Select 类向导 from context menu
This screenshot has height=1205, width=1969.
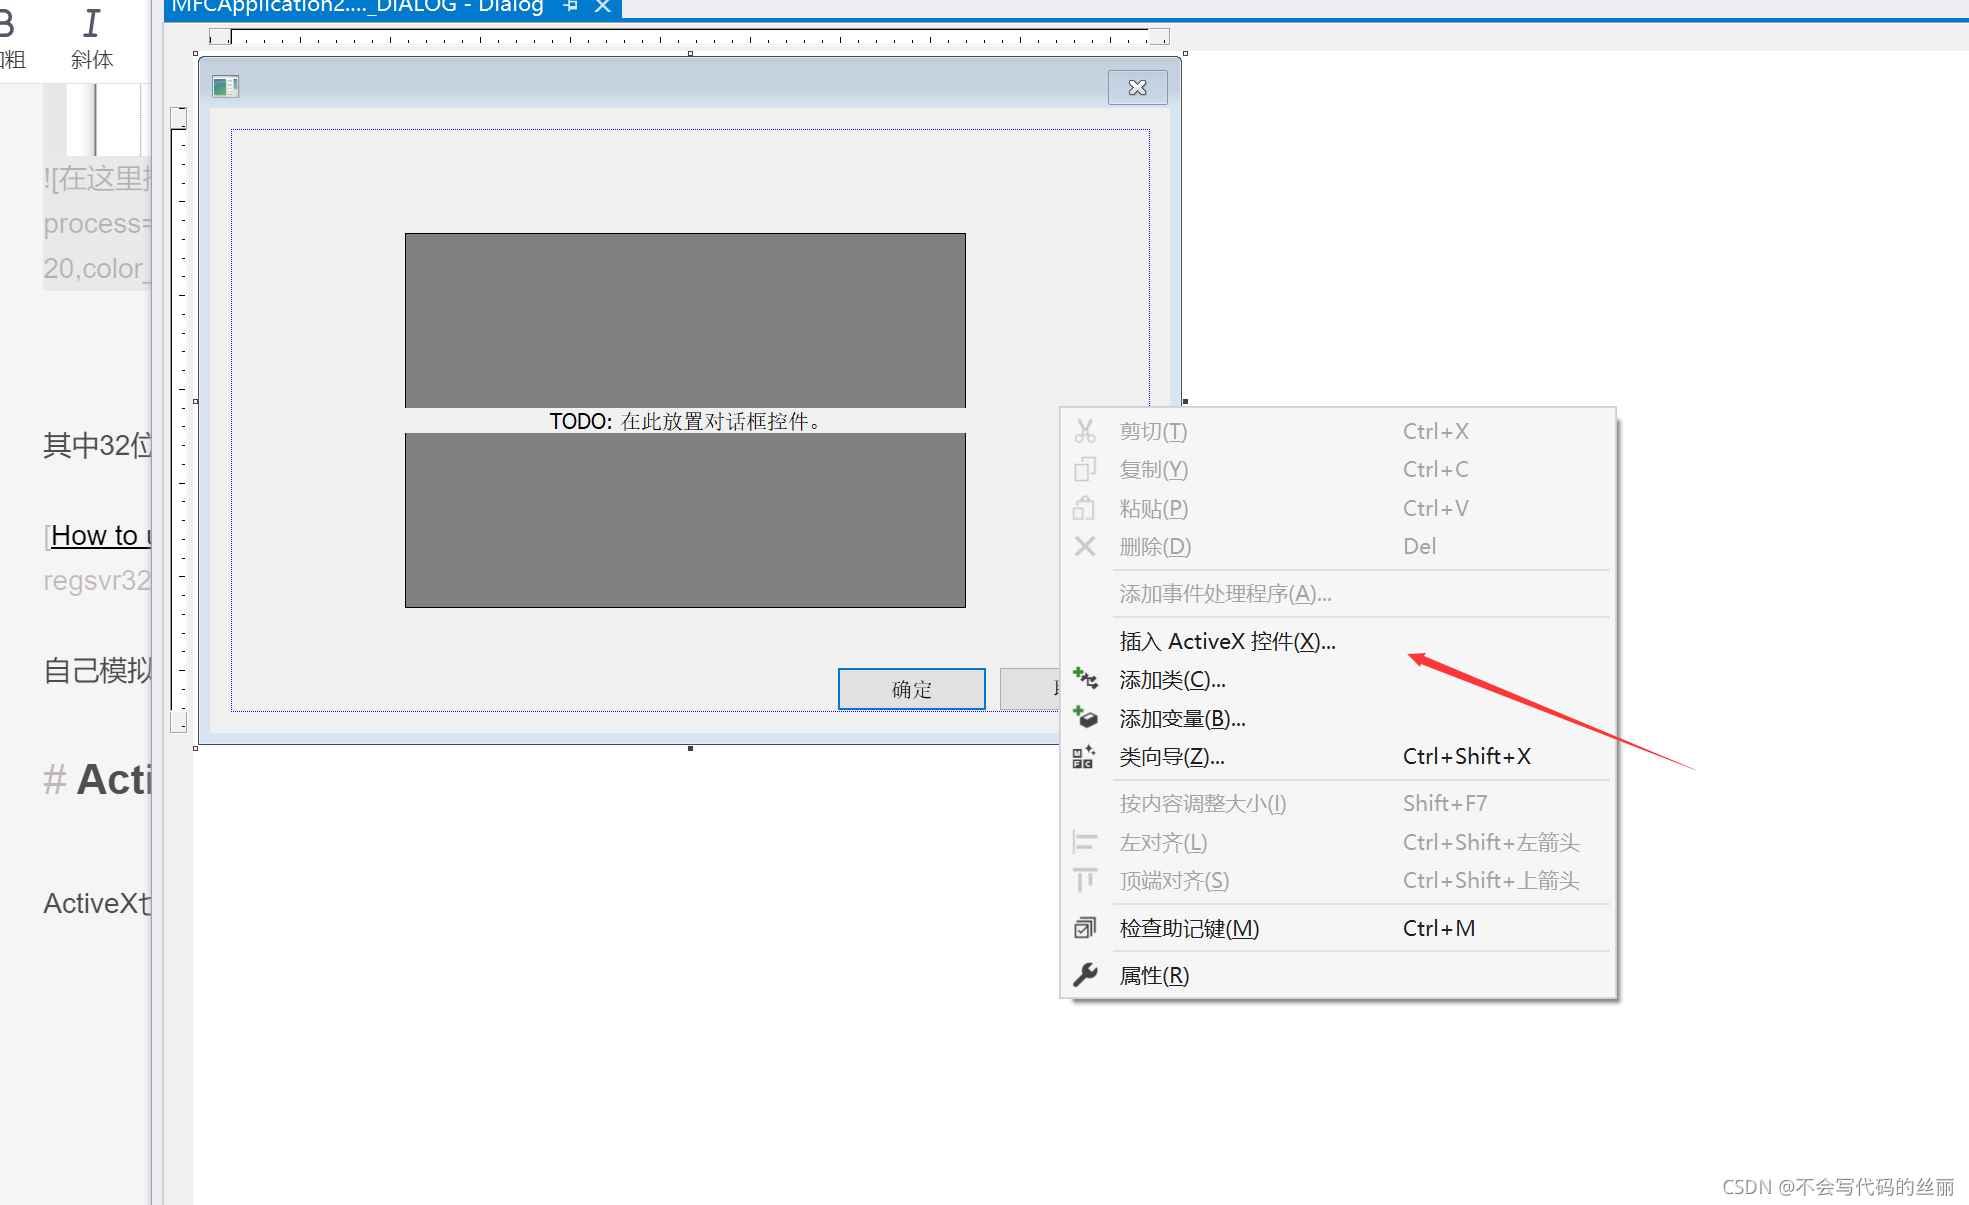1170,755
